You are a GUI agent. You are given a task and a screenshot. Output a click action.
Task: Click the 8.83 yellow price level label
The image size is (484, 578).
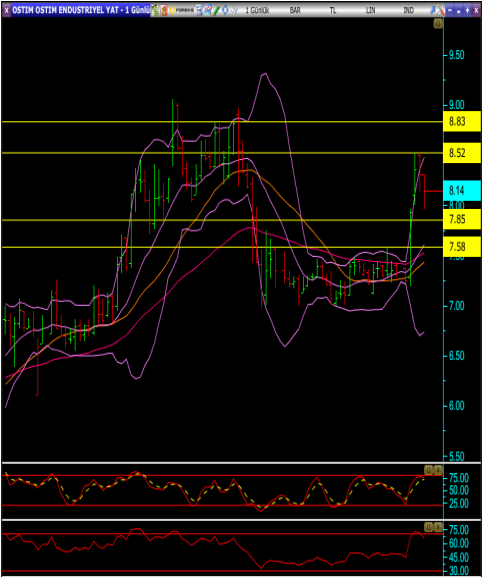(x=462, y=121)
